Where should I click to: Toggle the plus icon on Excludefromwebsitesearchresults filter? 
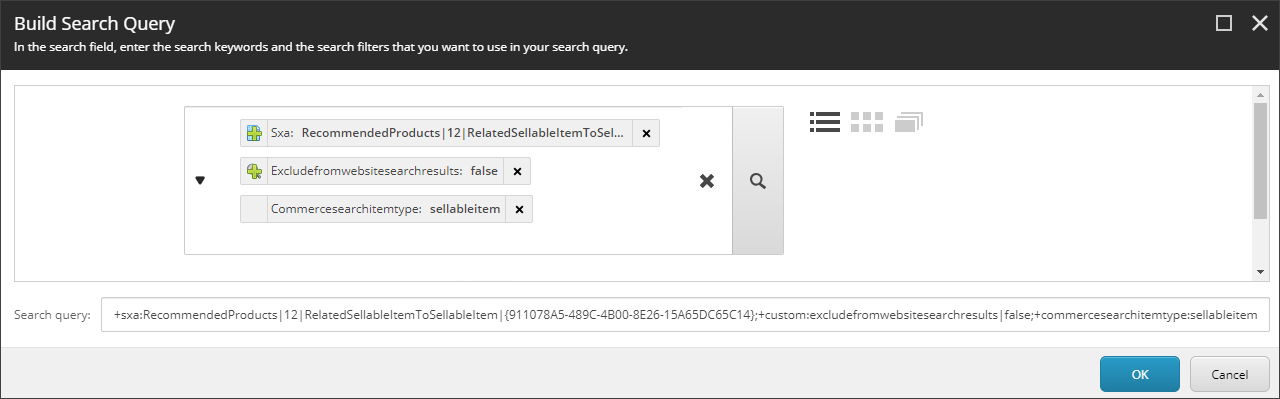254,171
